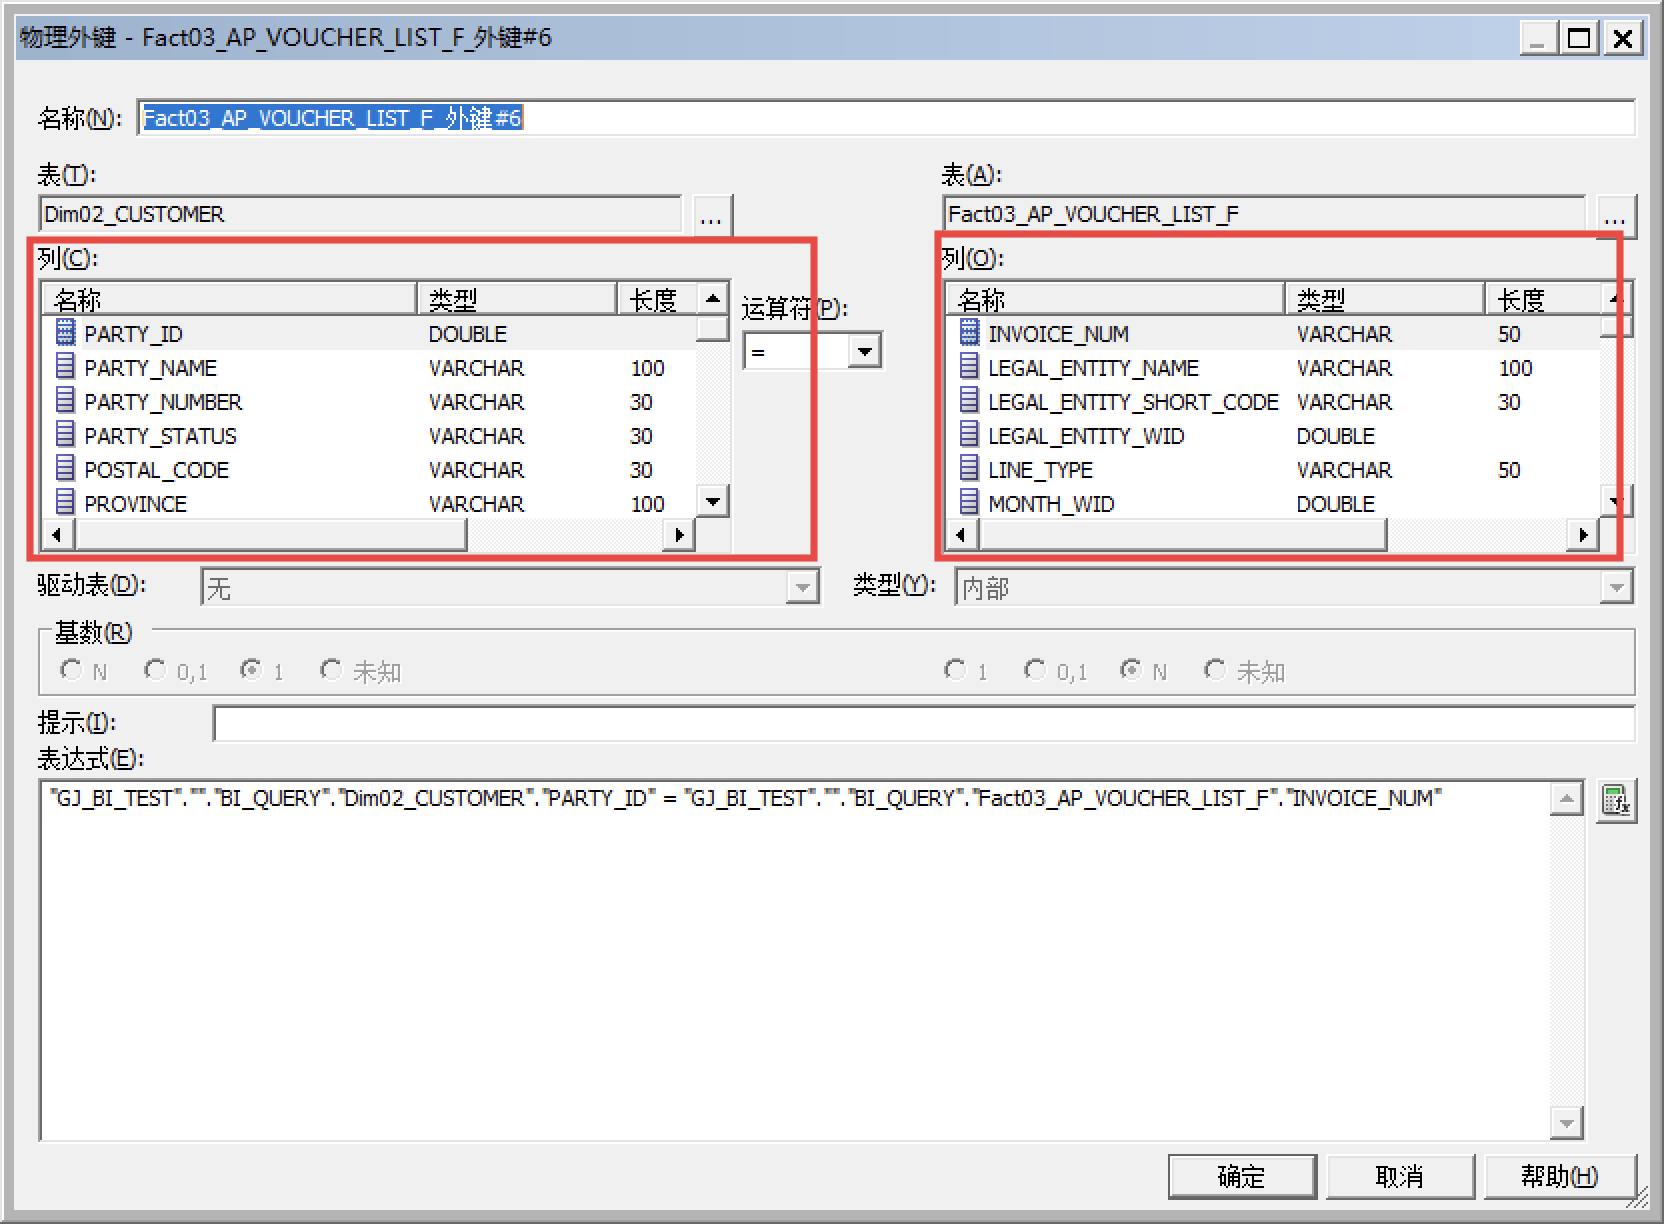Screen dimensions: 1664x1224
Task: Browse tables for Dim02_CUSTOMER with ellipsis button
Action: click(711, 216)
